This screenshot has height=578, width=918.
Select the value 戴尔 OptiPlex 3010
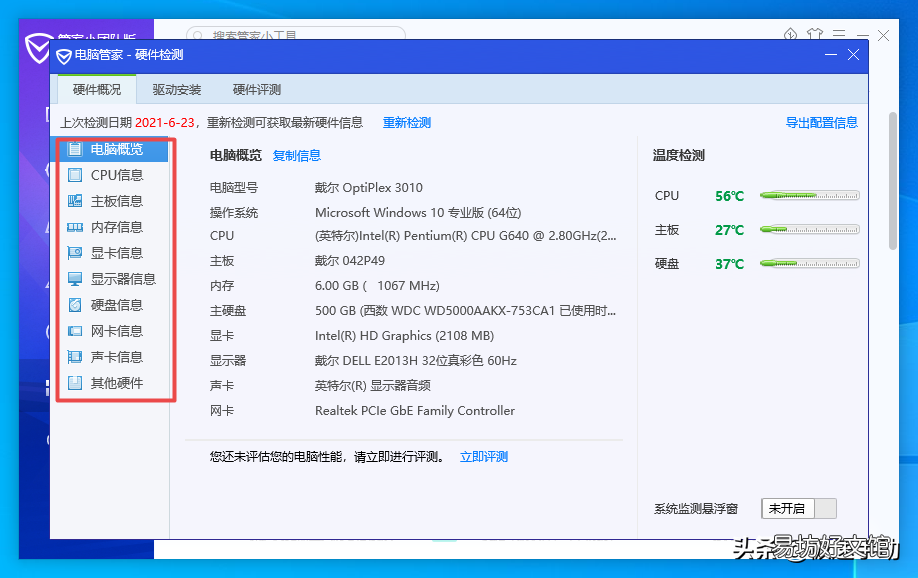pyautogui.click(x=369, y=187)
